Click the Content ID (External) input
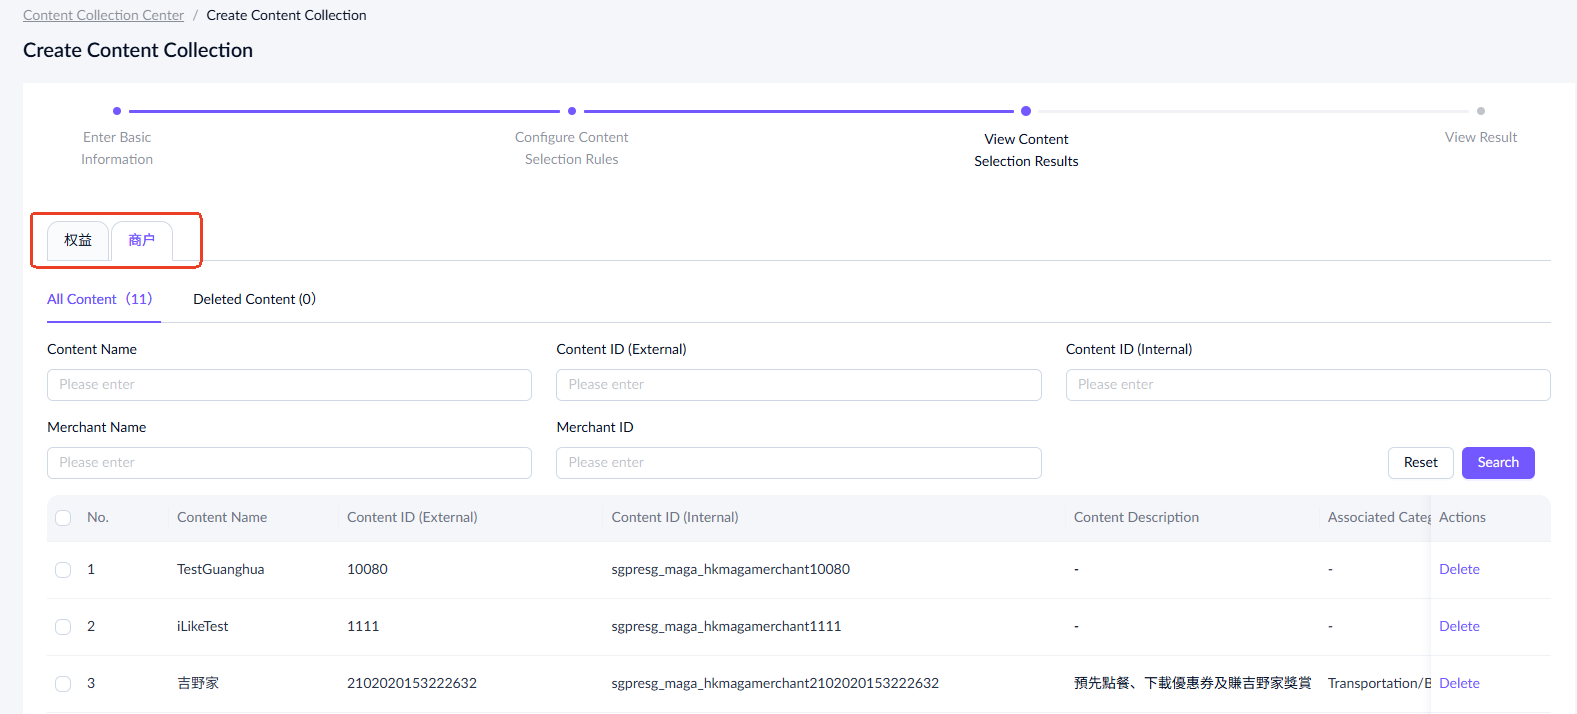Image resolution: width=1577 pixels, height=714 pixels. 798,385
